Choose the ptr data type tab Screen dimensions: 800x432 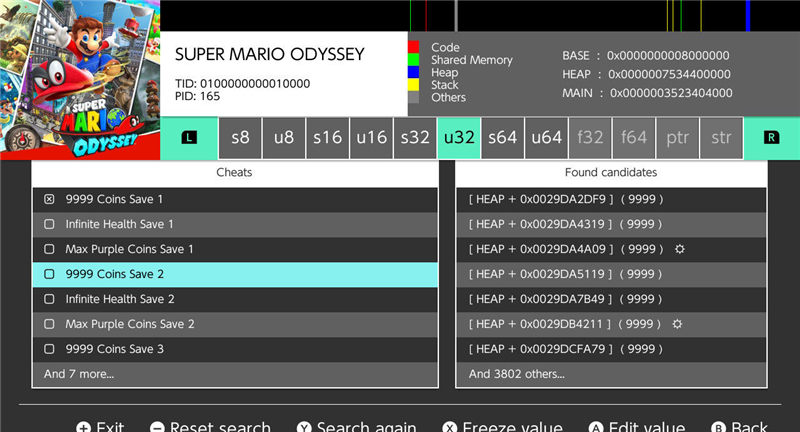click(x=678, y=138)
